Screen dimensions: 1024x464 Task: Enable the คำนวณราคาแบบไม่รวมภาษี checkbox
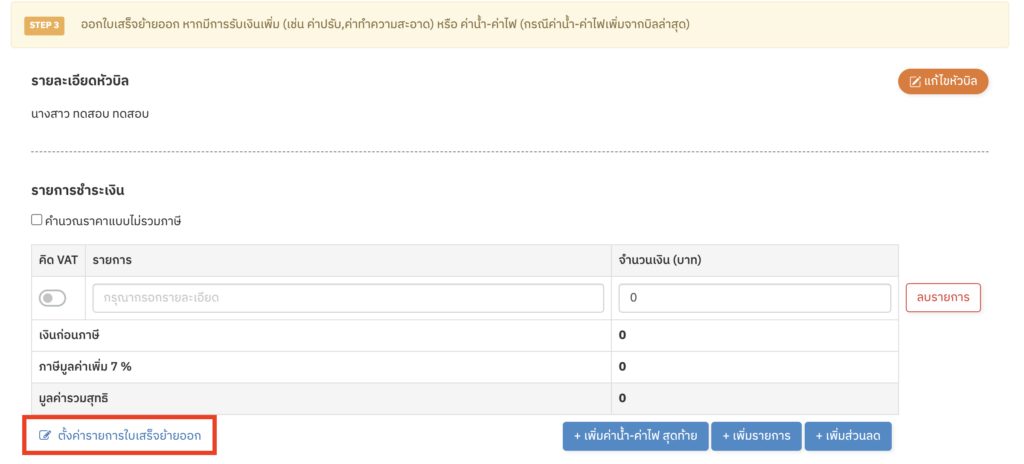[37, 220]
